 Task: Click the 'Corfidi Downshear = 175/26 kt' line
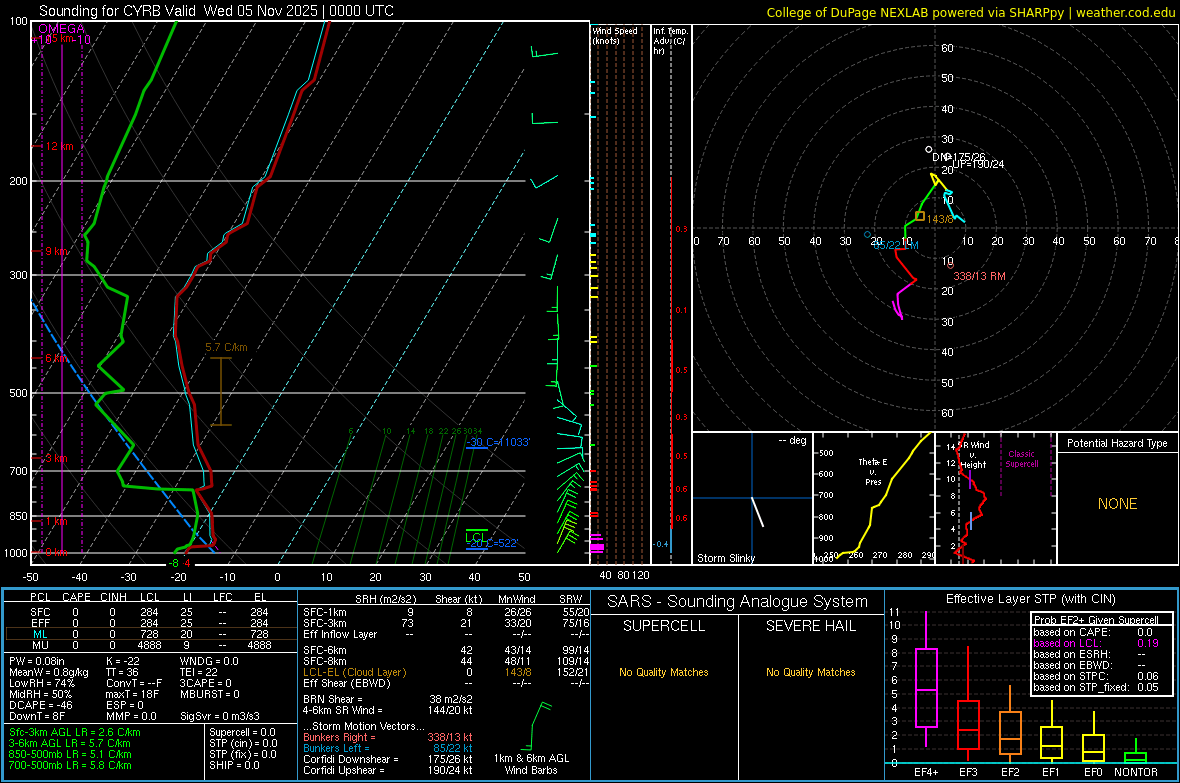pos(388,759)
